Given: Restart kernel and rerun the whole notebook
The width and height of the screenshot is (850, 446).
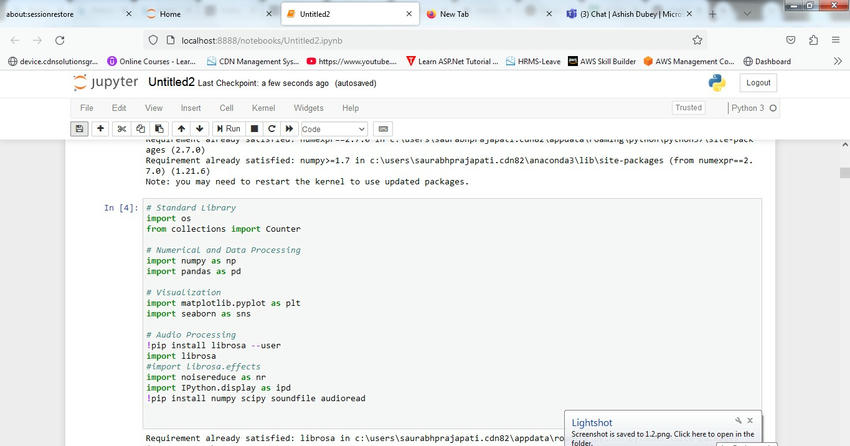Looking at the screenshot, I should 289,129.
